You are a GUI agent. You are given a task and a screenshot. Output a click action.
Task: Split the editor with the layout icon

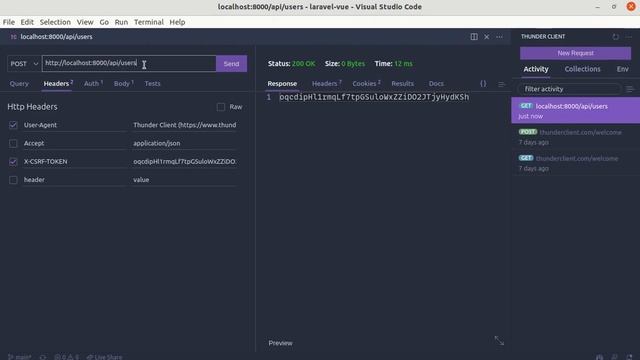pos(474,37)
